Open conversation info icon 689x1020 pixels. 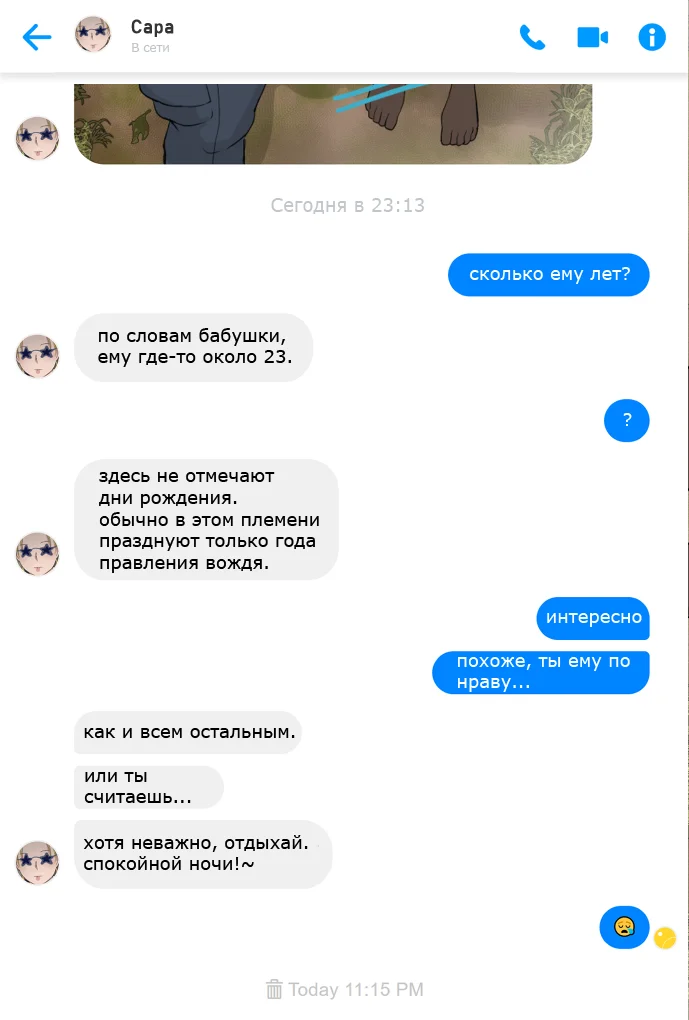click(x=652, y=37)
